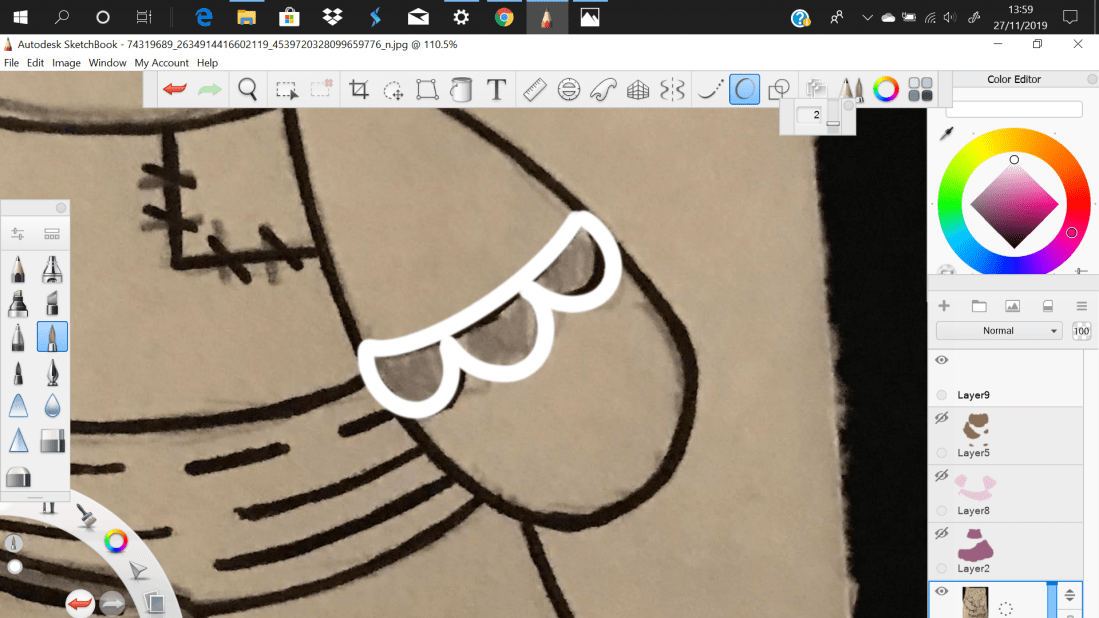Open the Color wheel picker on the toolbar
The image size is (1099, 618).
click(x=886, y=89)
